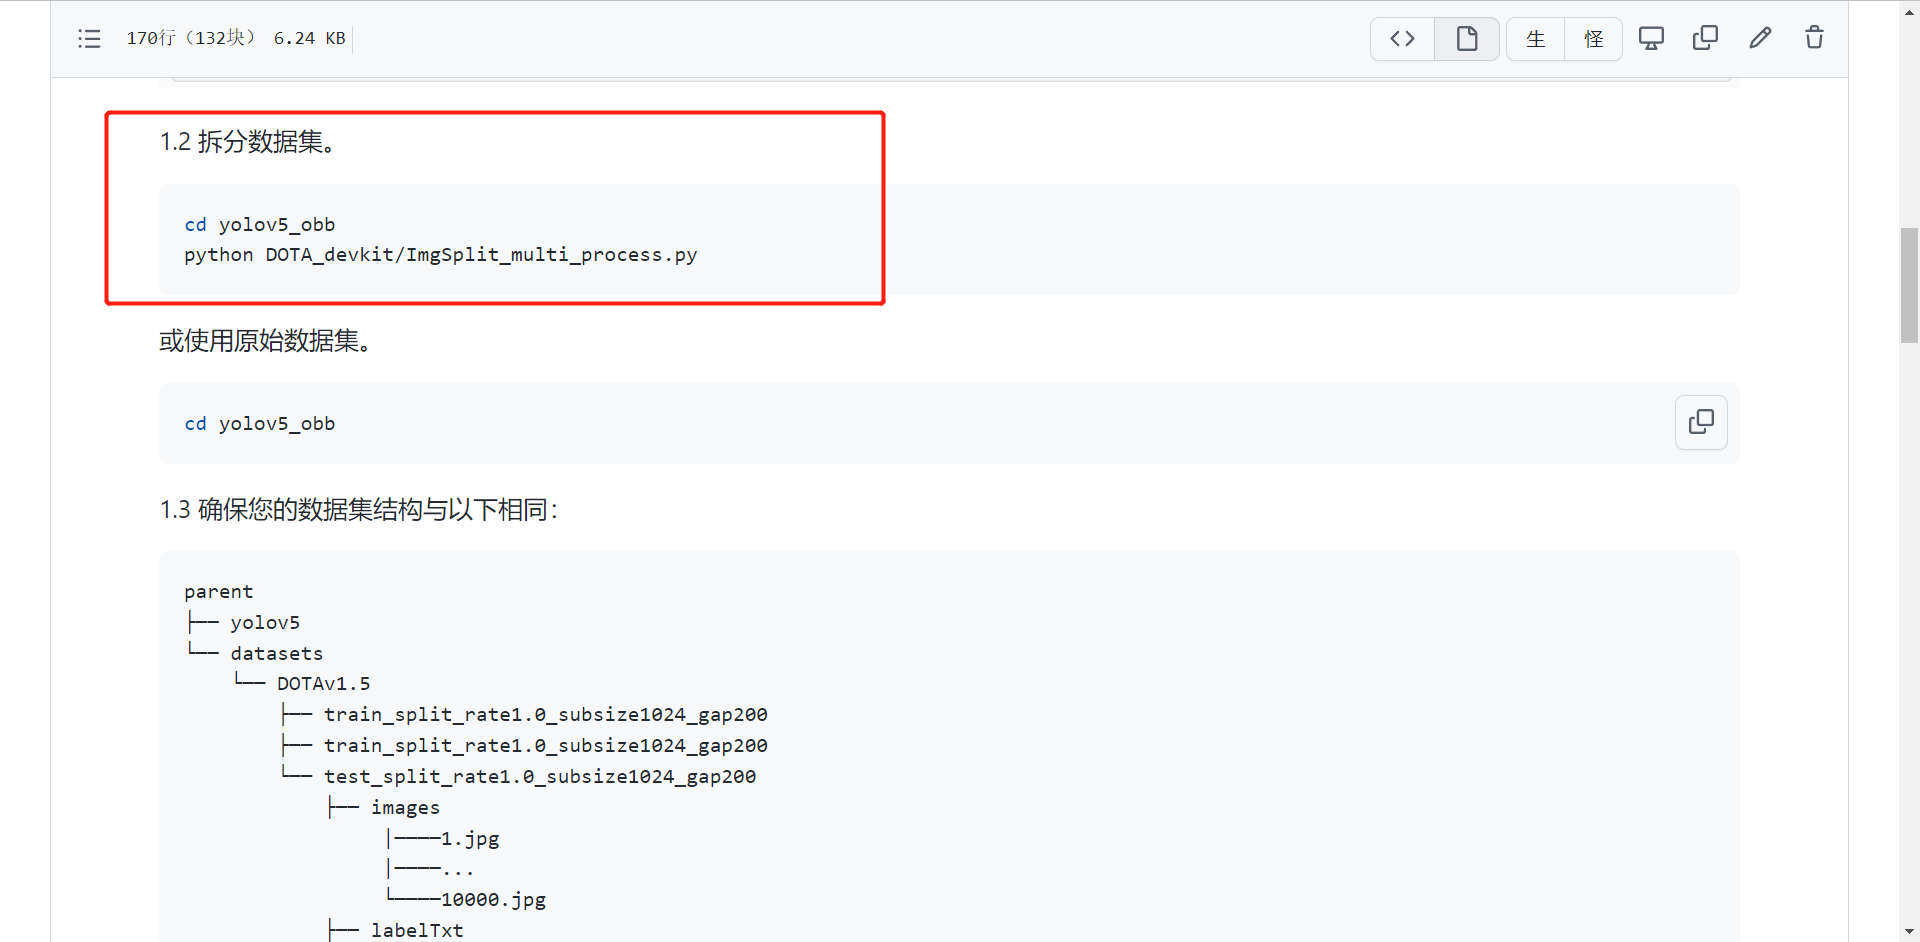The image size is (1920, 942).
Task: Edit the file with the pencil icon
Action: [x=1760, y=37]
